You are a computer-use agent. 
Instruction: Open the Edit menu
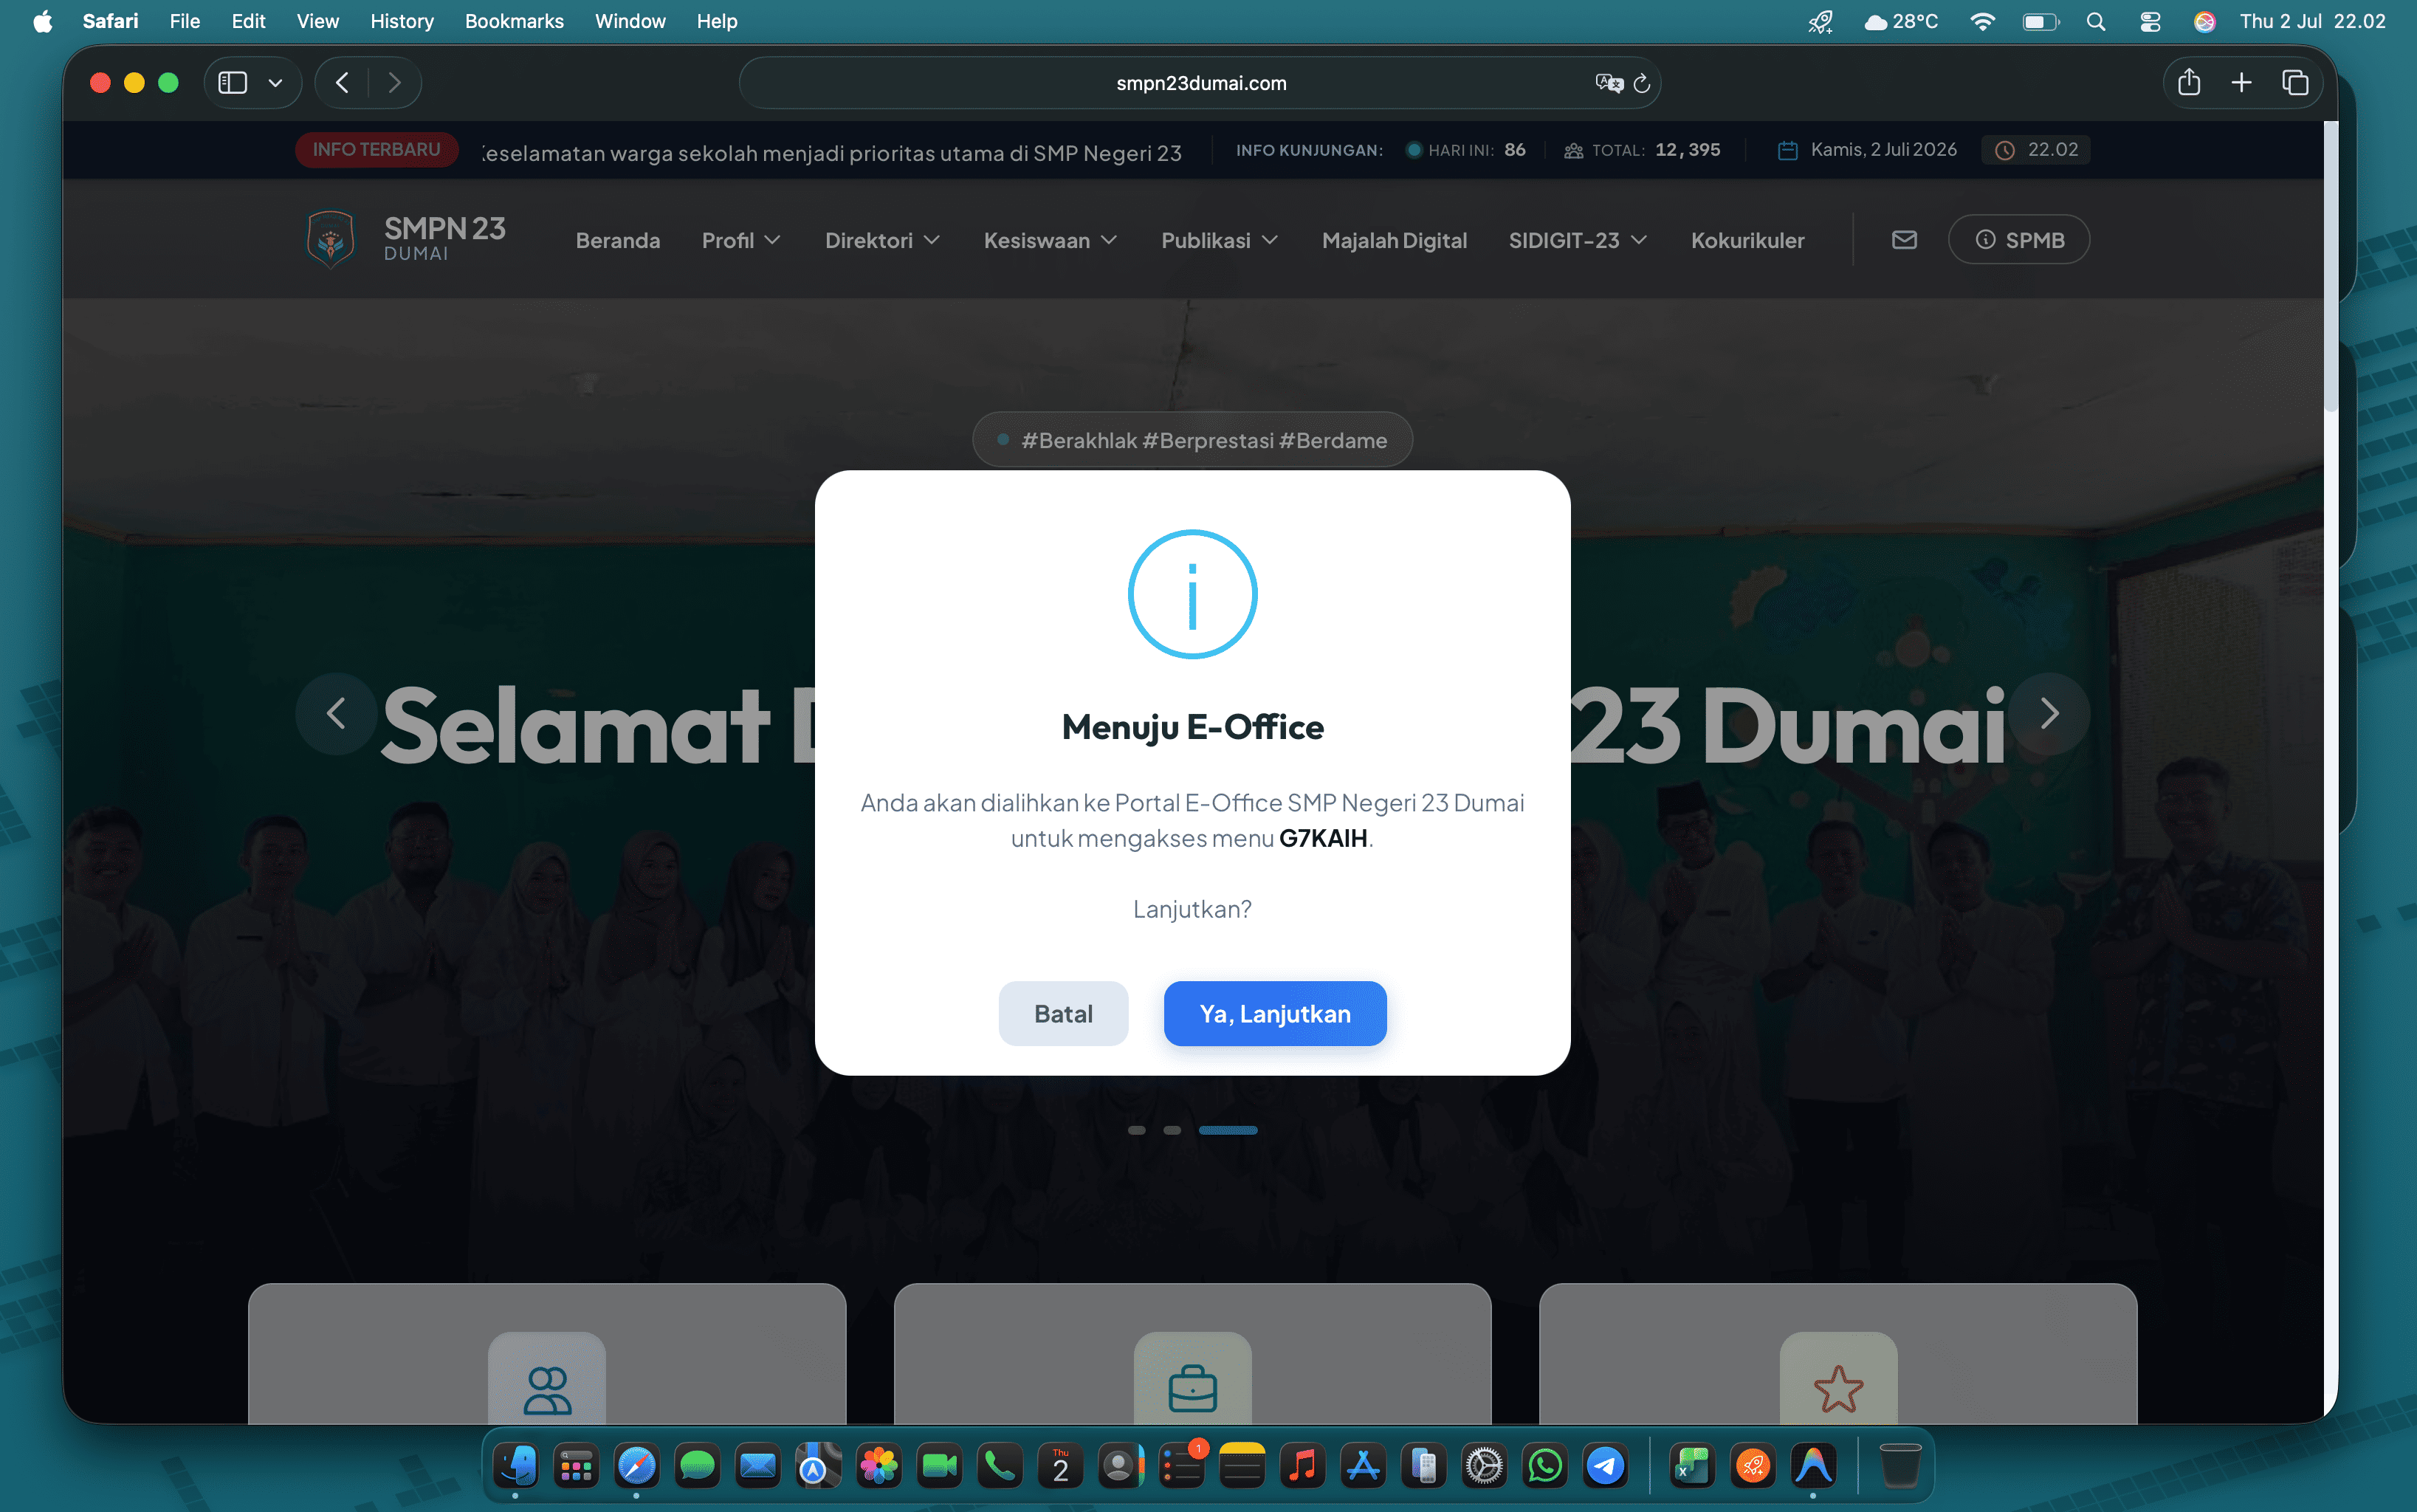(248, 21)
